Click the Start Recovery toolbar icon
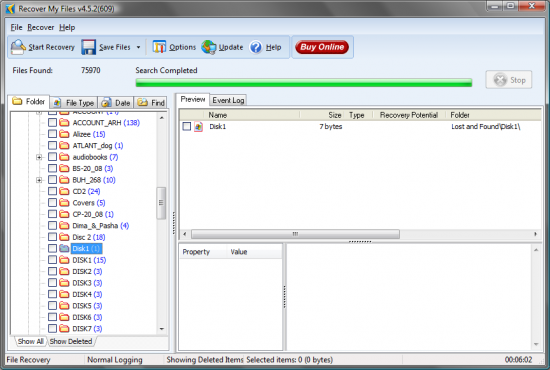550x370 pixels. pyautogui.click(x=18, y=47)
